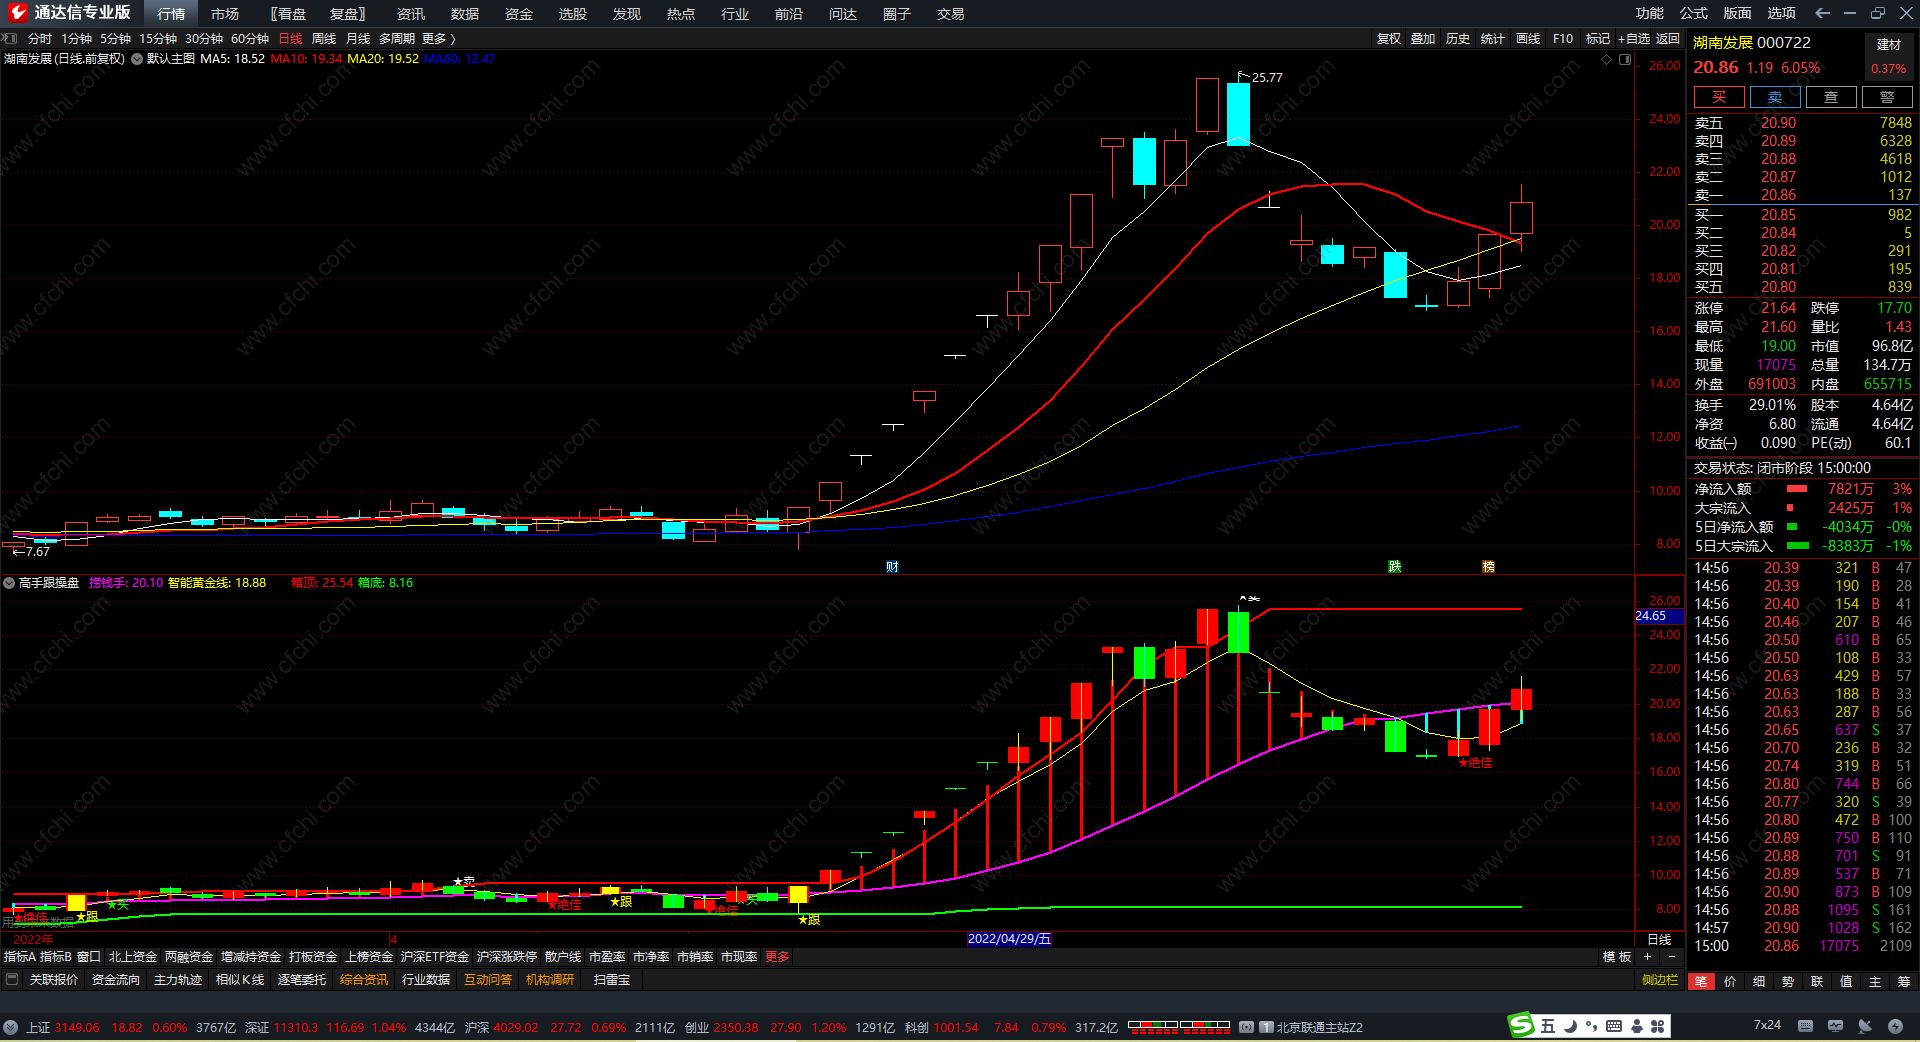Click the monitor icon in status bar
1920x1042 pixels.
[x=1835, y=1025]
